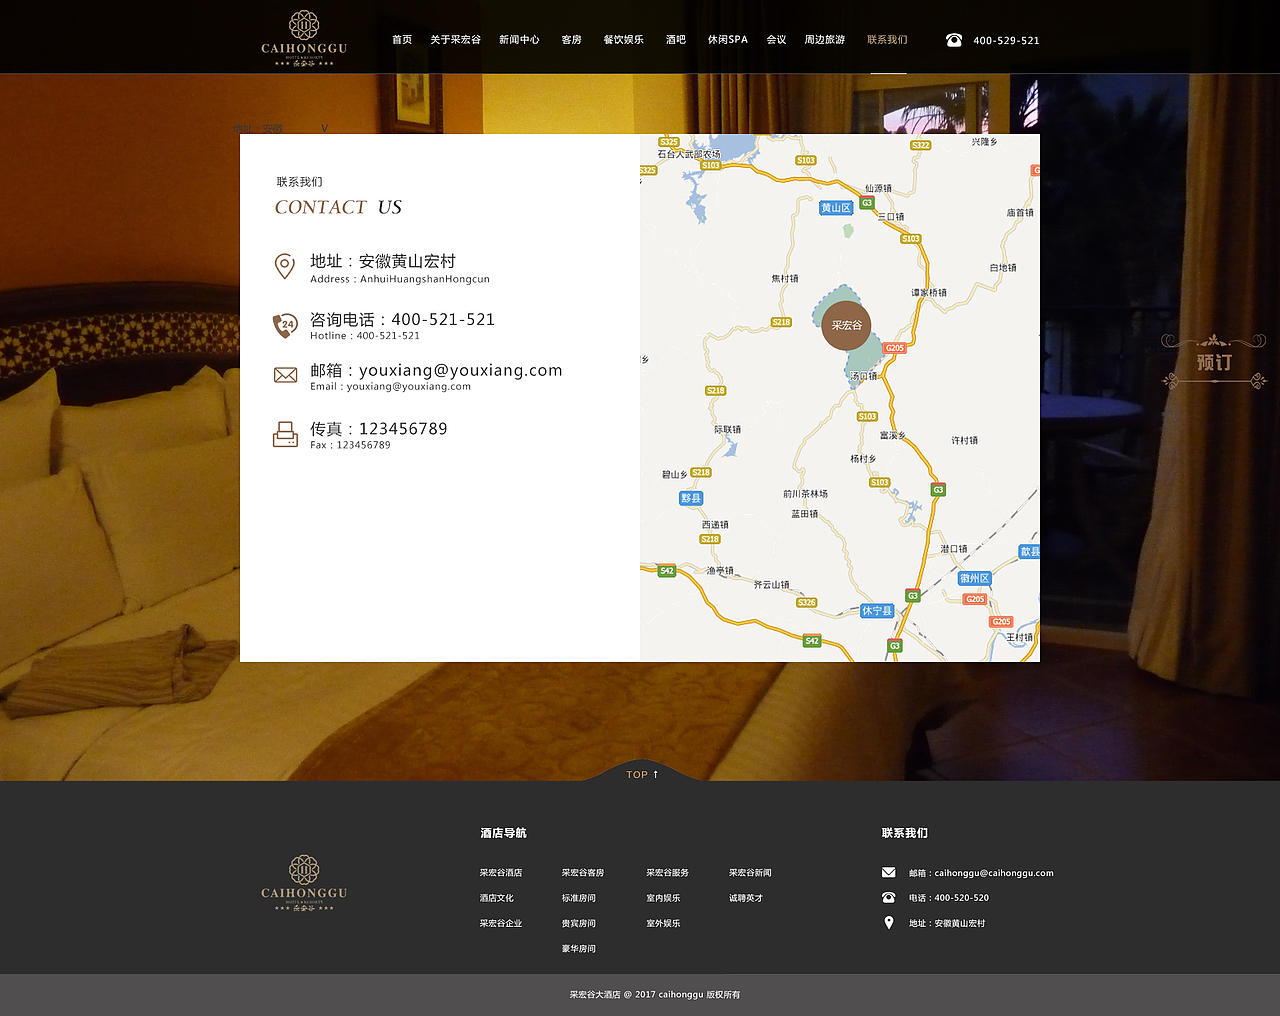This screenshot has height=1016, width=1280.
Task: Click the envelope icon beside the email address
Action: [285, 375]
